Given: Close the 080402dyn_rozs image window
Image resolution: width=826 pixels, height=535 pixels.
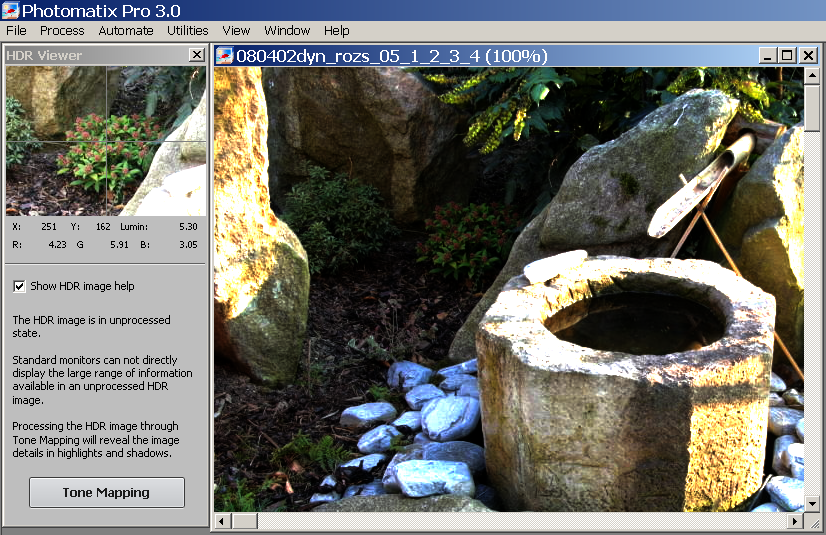Looking at the screenshot, I should [x=808, y=55].
